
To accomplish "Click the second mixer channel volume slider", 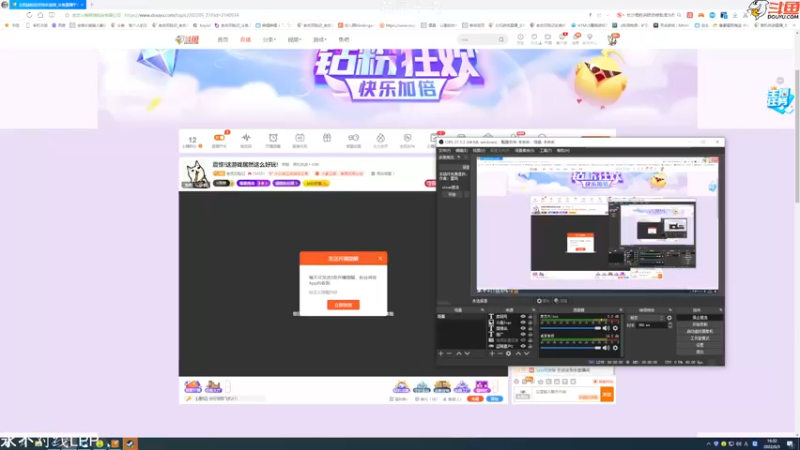I will 570,348.
